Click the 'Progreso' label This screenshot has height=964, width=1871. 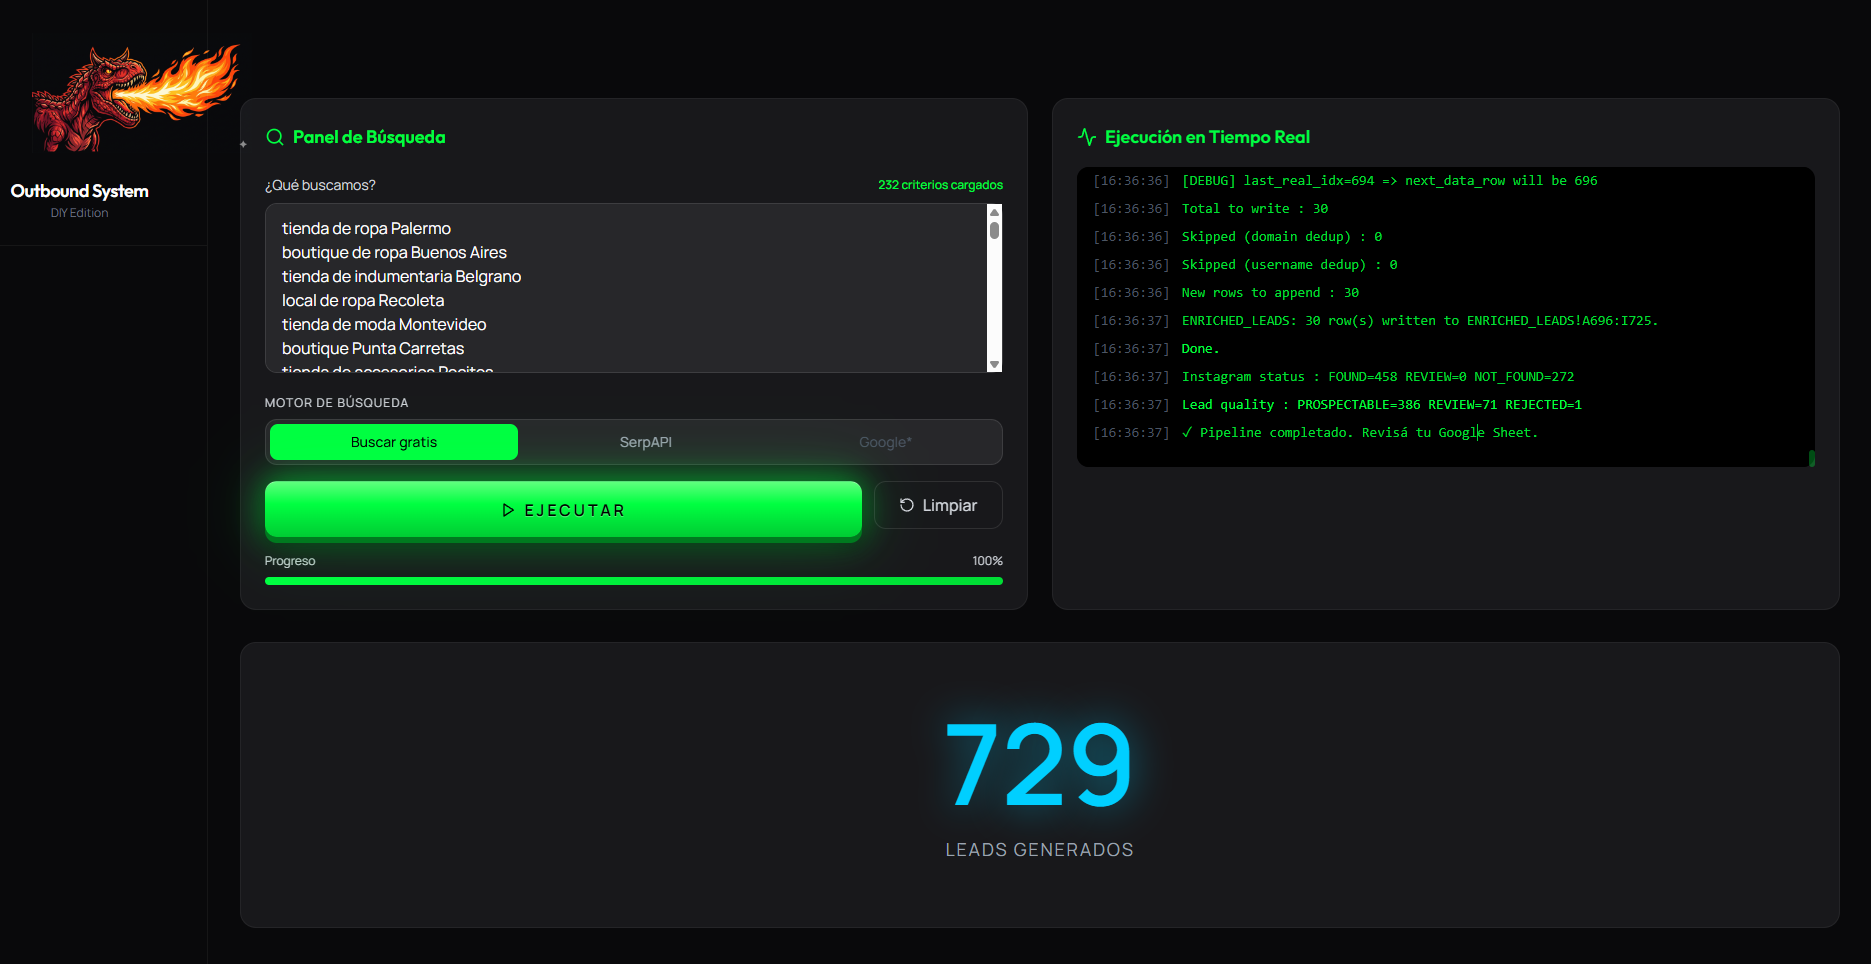[x=290, y=561]
